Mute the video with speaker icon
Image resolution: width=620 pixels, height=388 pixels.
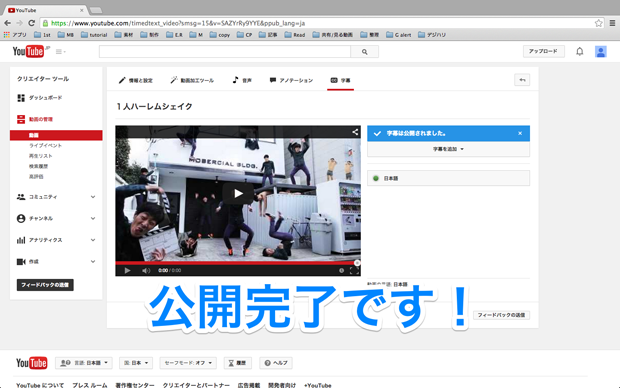click(146, 271)
